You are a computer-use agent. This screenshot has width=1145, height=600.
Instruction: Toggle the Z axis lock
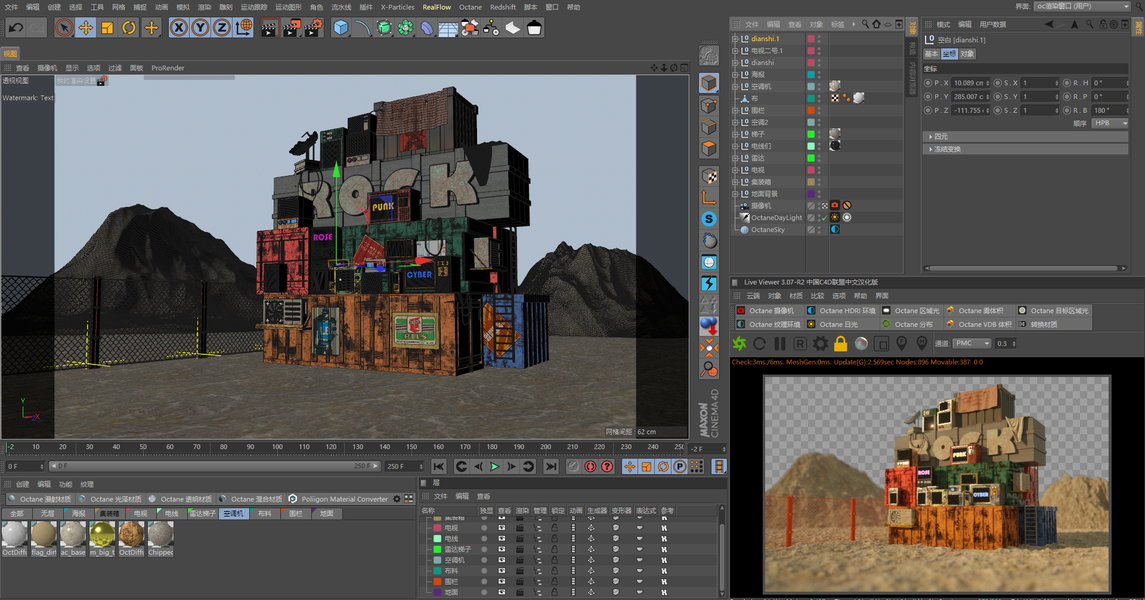pos(221,28)
